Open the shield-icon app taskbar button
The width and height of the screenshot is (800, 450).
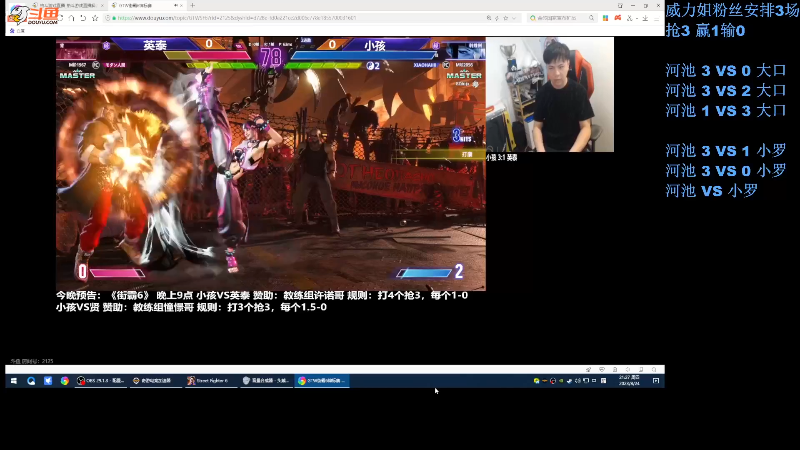[266, 381]
